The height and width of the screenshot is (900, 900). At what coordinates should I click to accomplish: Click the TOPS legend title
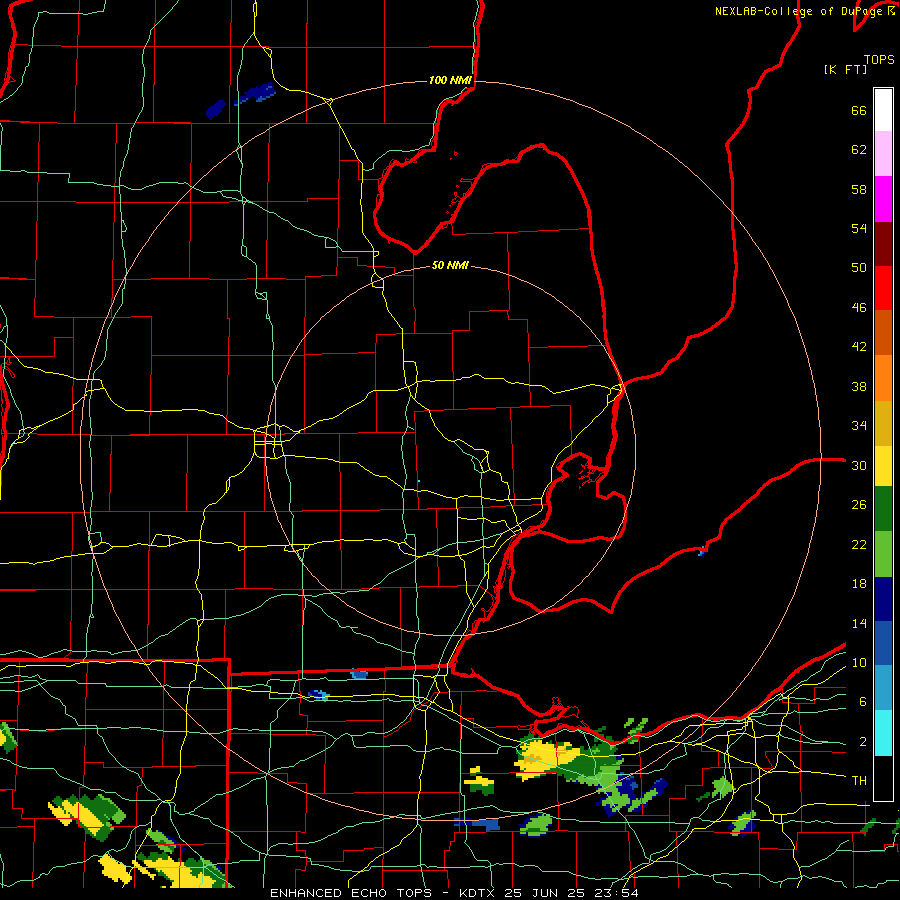(x=879, y=59)
